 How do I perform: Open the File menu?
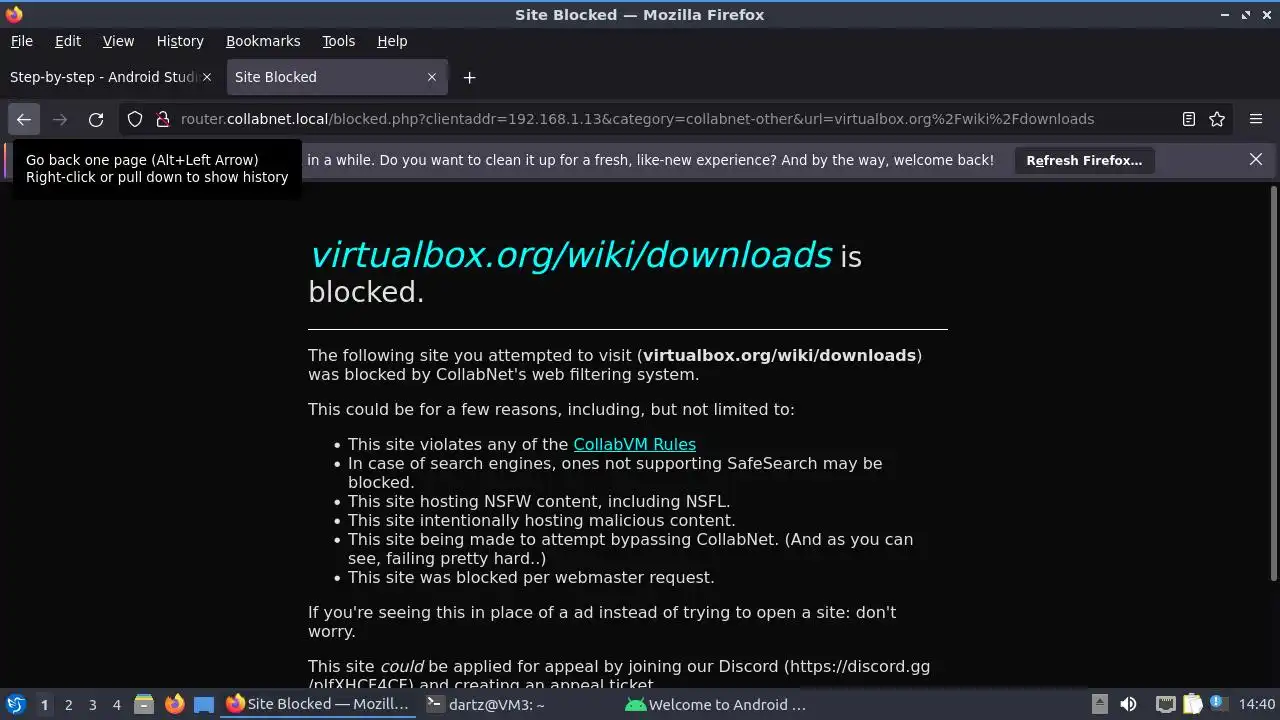pos(22,41)
